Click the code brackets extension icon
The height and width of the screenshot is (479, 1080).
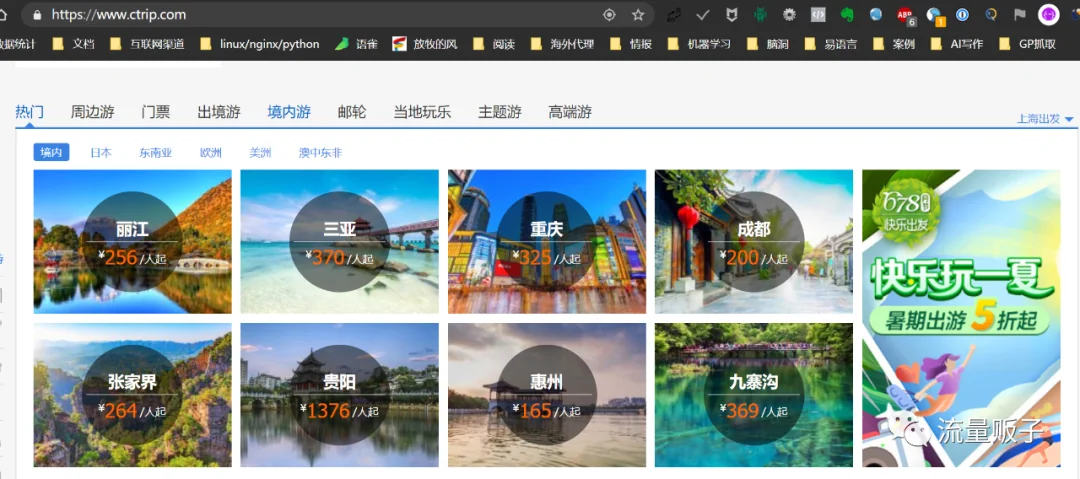(818, 14)
